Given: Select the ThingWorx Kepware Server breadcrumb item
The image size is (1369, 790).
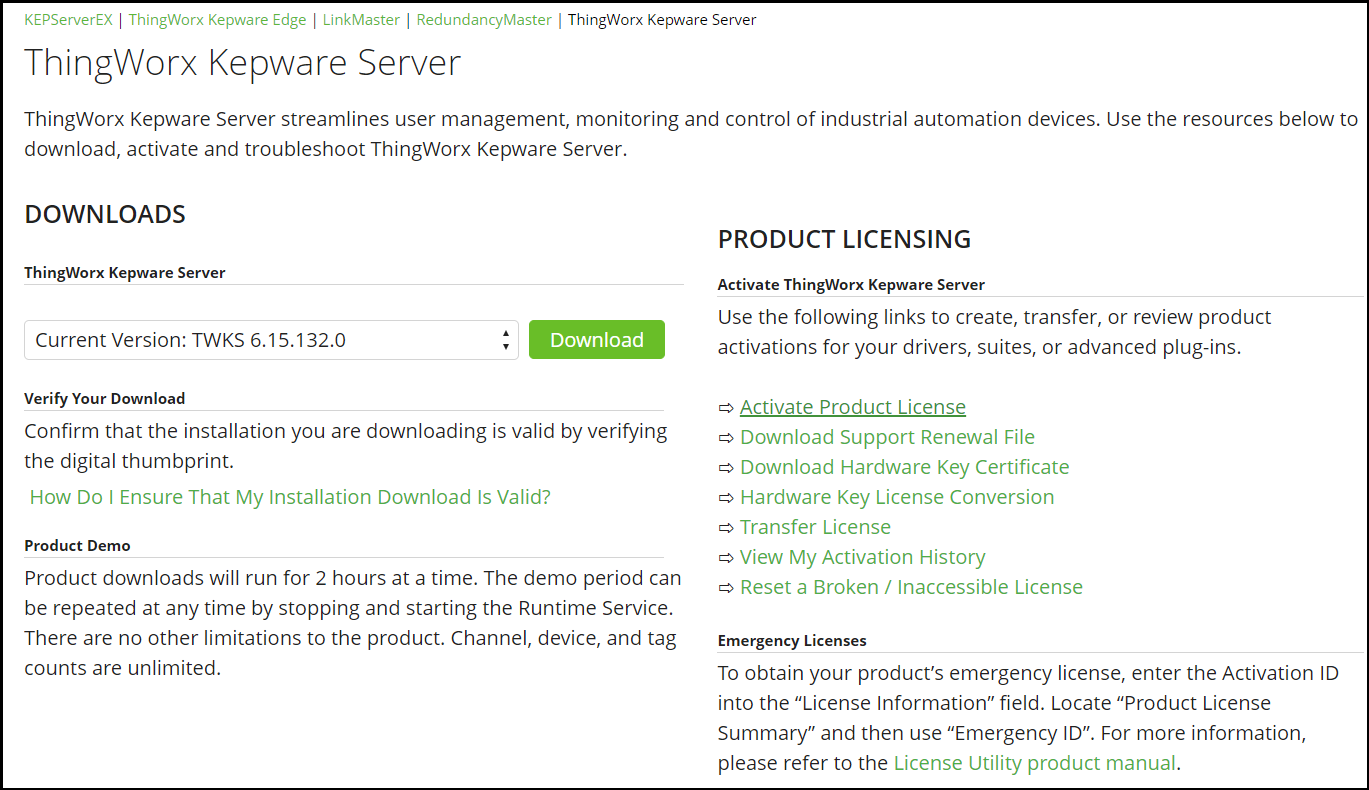Looking at the screenshot, I should coord(662,20).
